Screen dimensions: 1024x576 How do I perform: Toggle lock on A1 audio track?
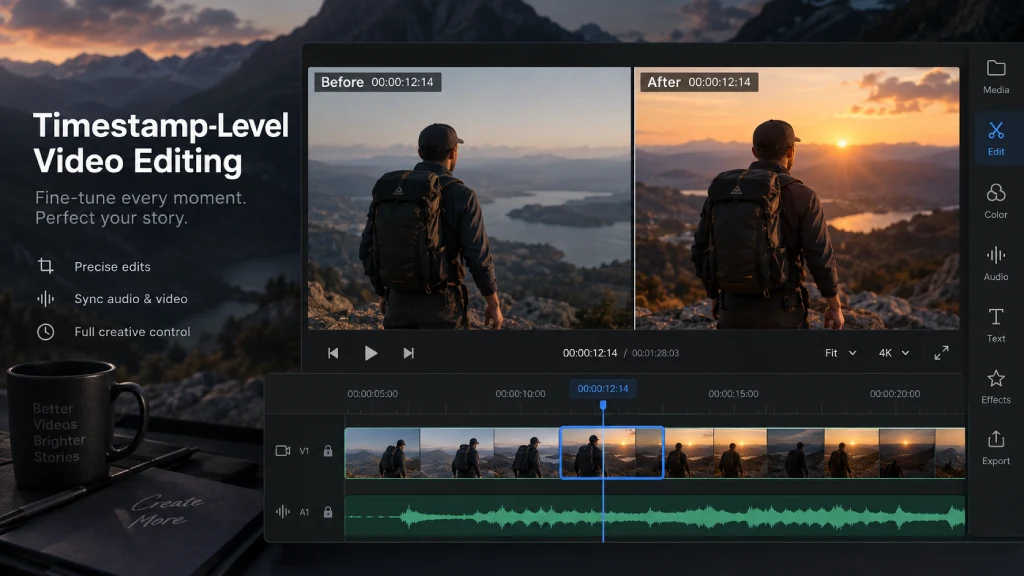[x=328, y=512]
